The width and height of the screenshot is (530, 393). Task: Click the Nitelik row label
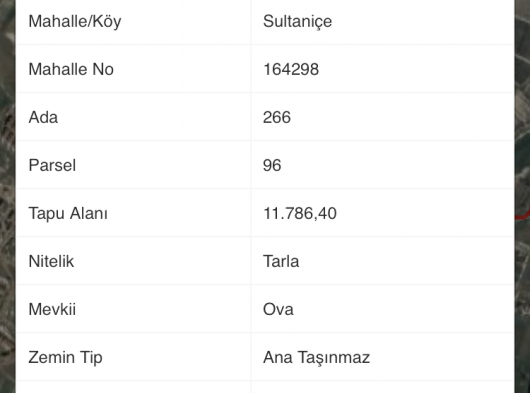click(x=51, y=261)
